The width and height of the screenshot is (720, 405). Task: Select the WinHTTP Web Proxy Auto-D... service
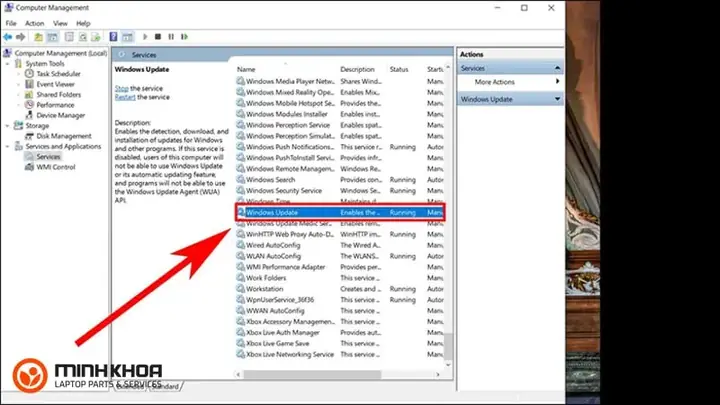(340, 234)
